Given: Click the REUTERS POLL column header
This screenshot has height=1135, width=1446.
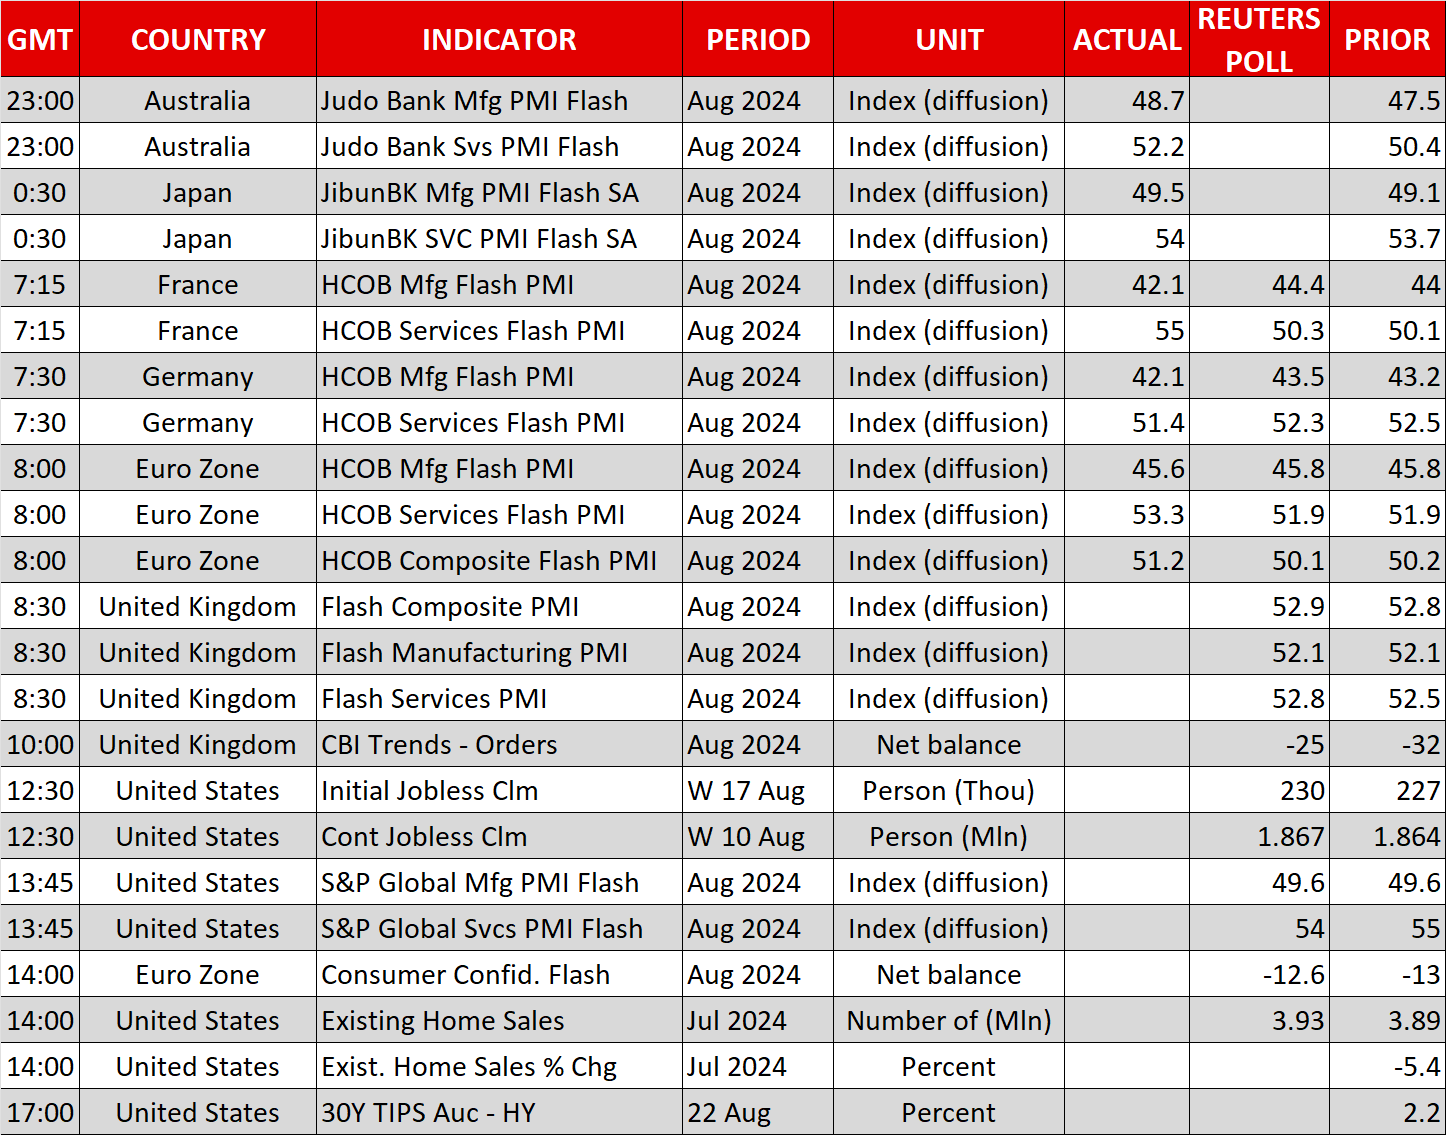Looking at the screenshot, I should [1259, 39].
